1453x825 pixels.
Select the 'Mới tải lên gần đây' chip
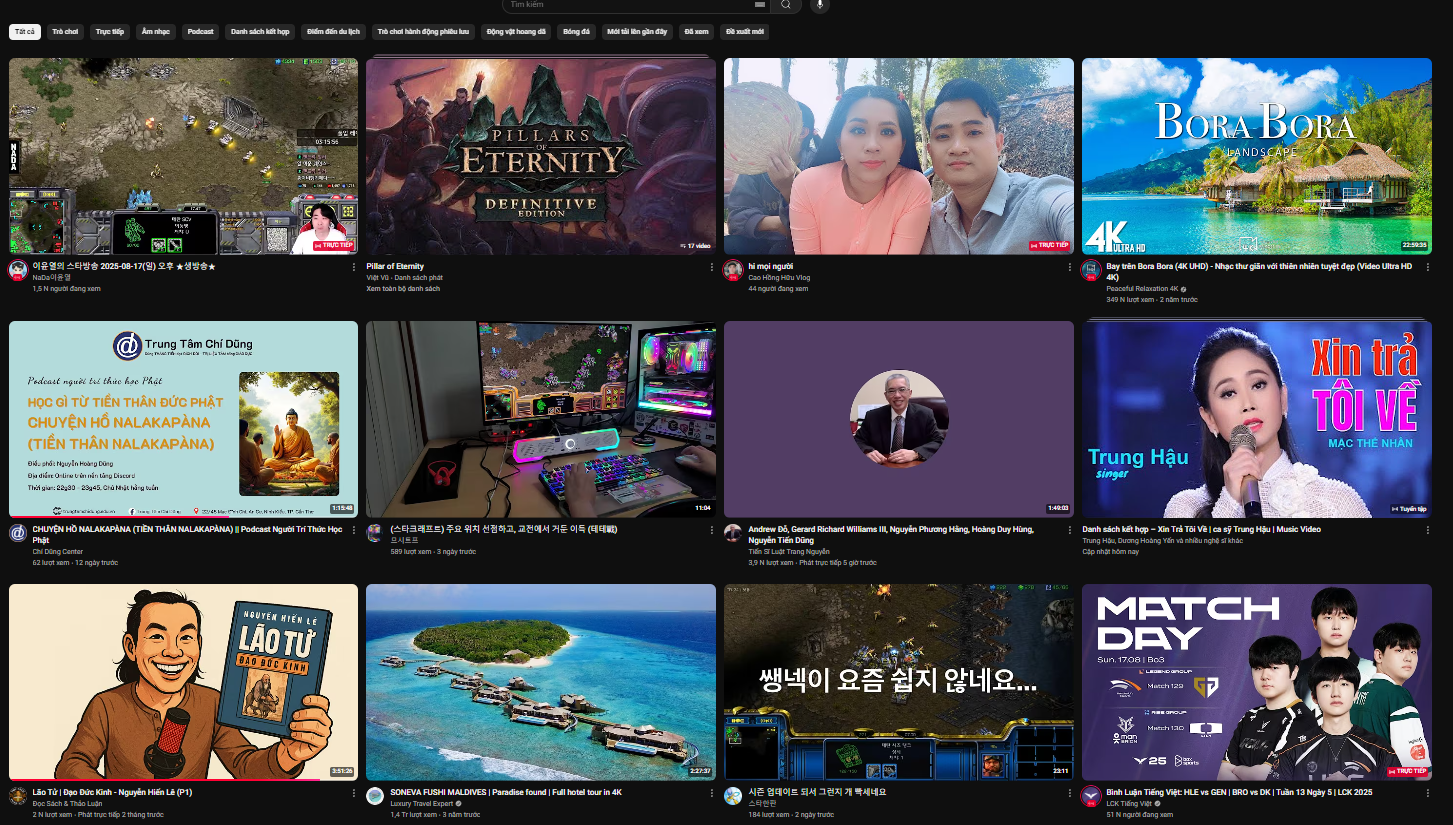[637, 32]
